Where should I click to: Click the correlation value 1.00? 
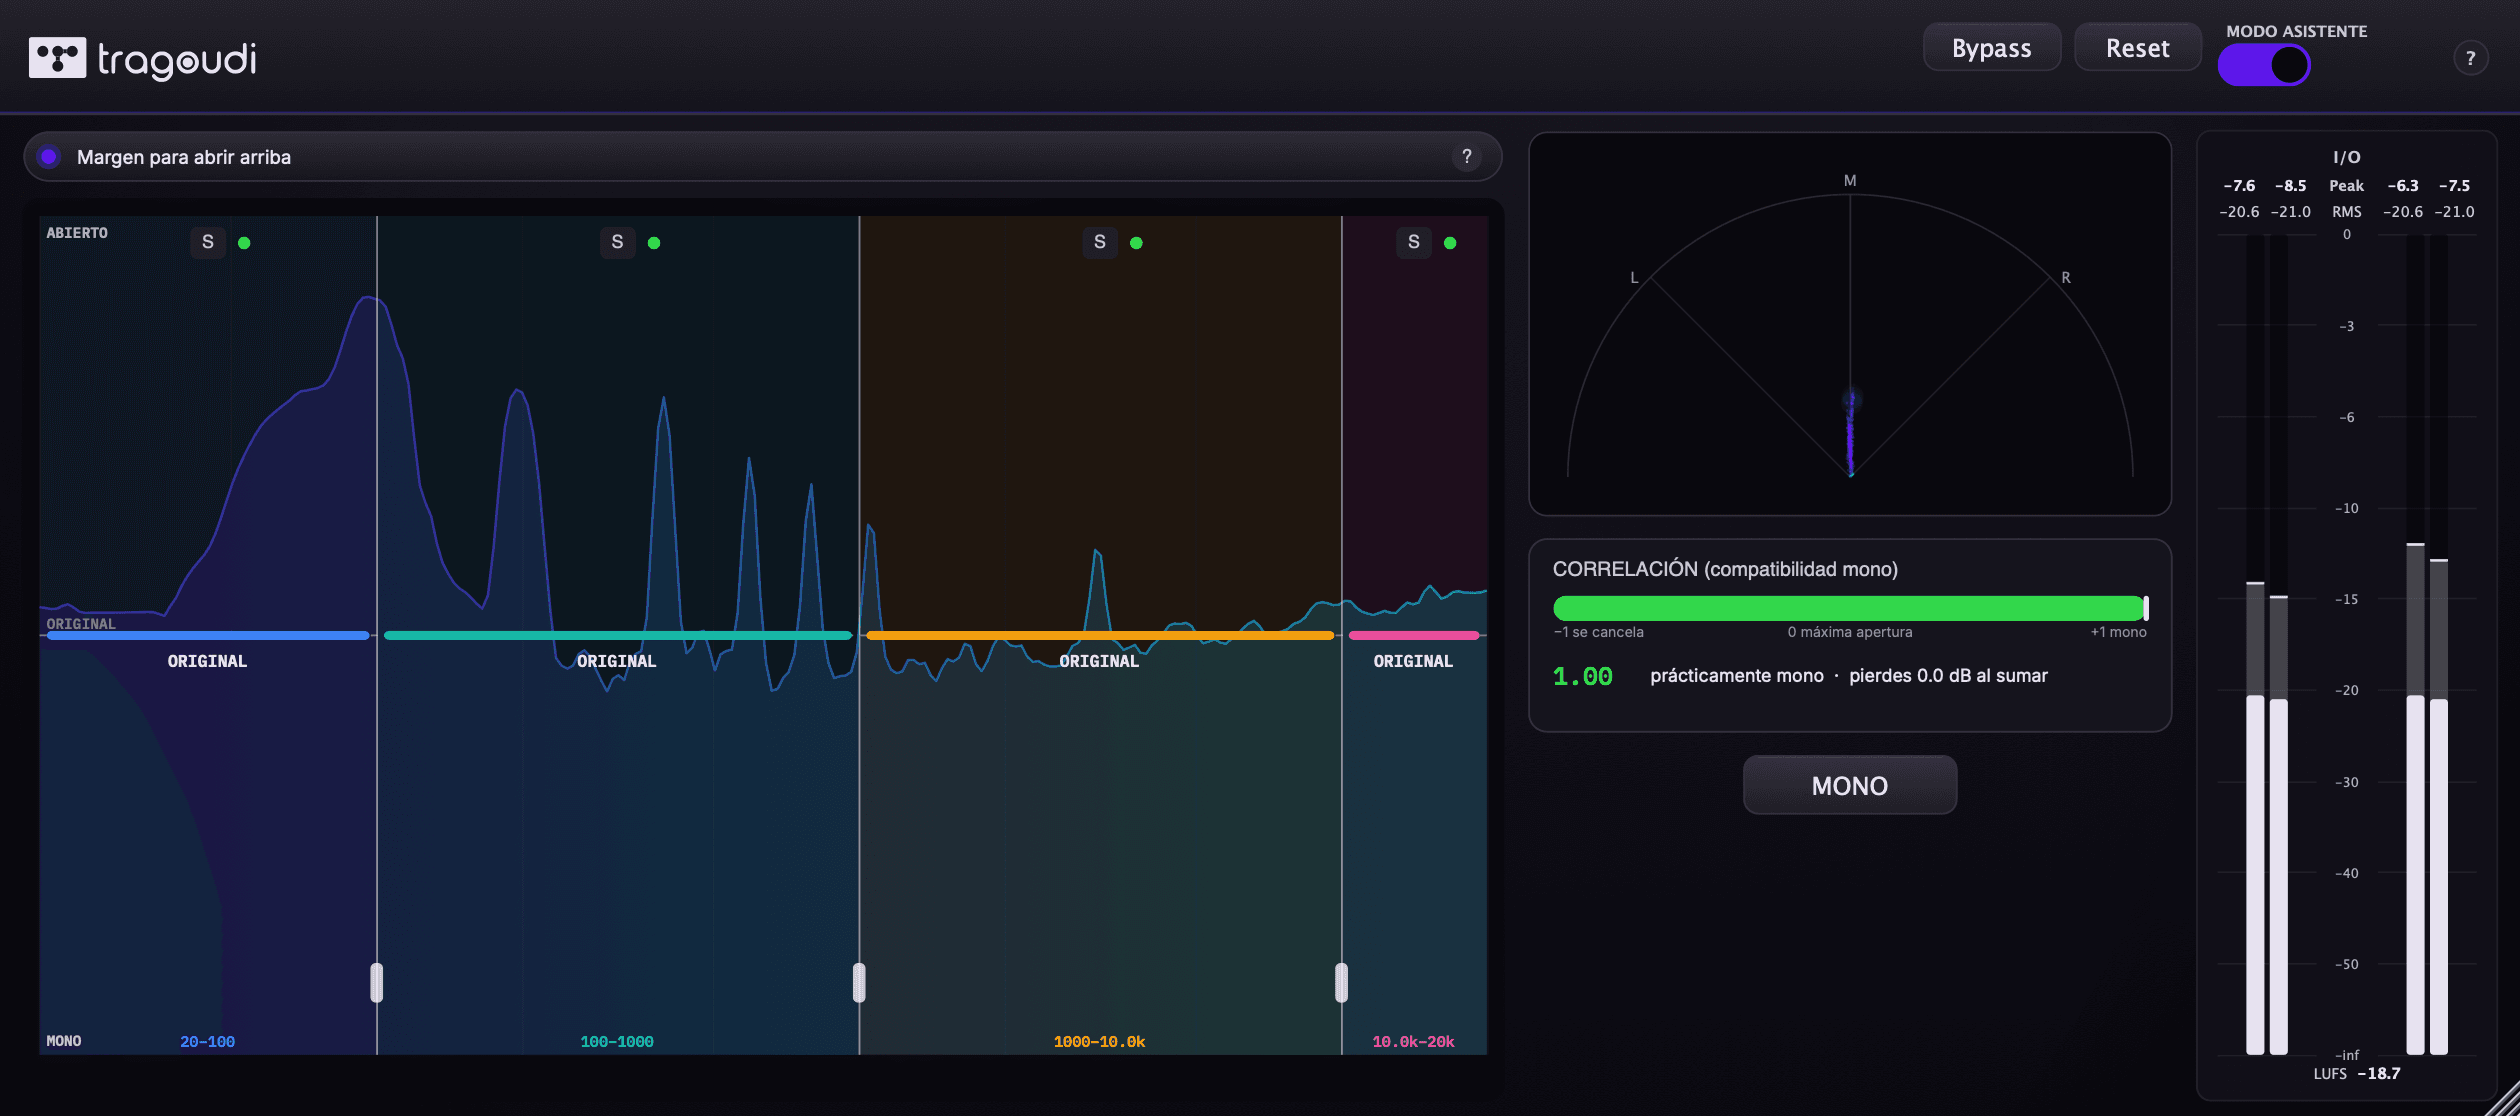[x=1582, y=677]
